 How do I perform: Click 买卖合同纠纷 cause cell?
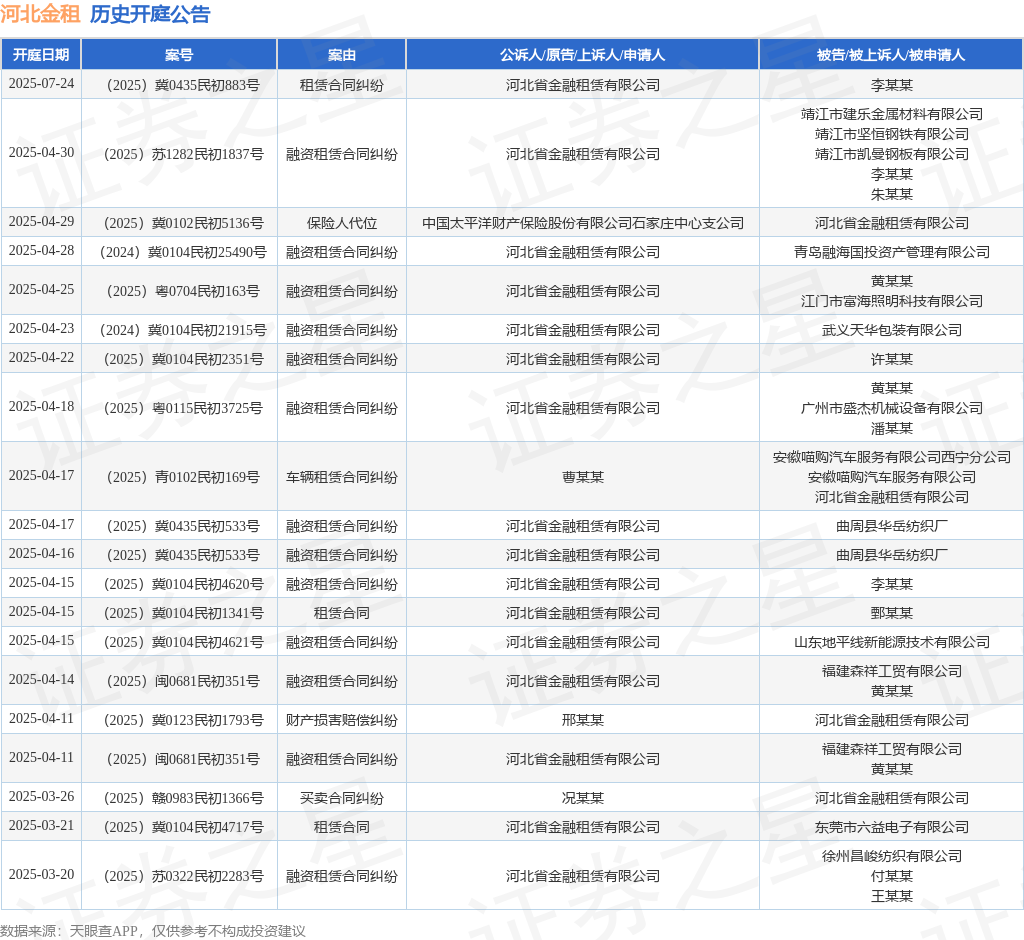[x=342, y=798]
